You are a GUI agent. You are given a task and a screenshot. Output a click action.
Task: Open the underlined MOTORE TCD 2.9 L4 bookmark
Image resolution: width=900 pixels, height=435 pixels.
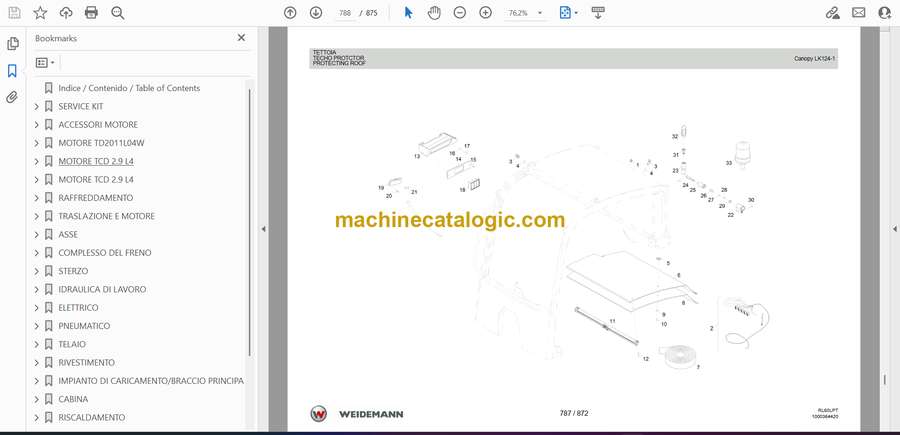coord(96,162)
